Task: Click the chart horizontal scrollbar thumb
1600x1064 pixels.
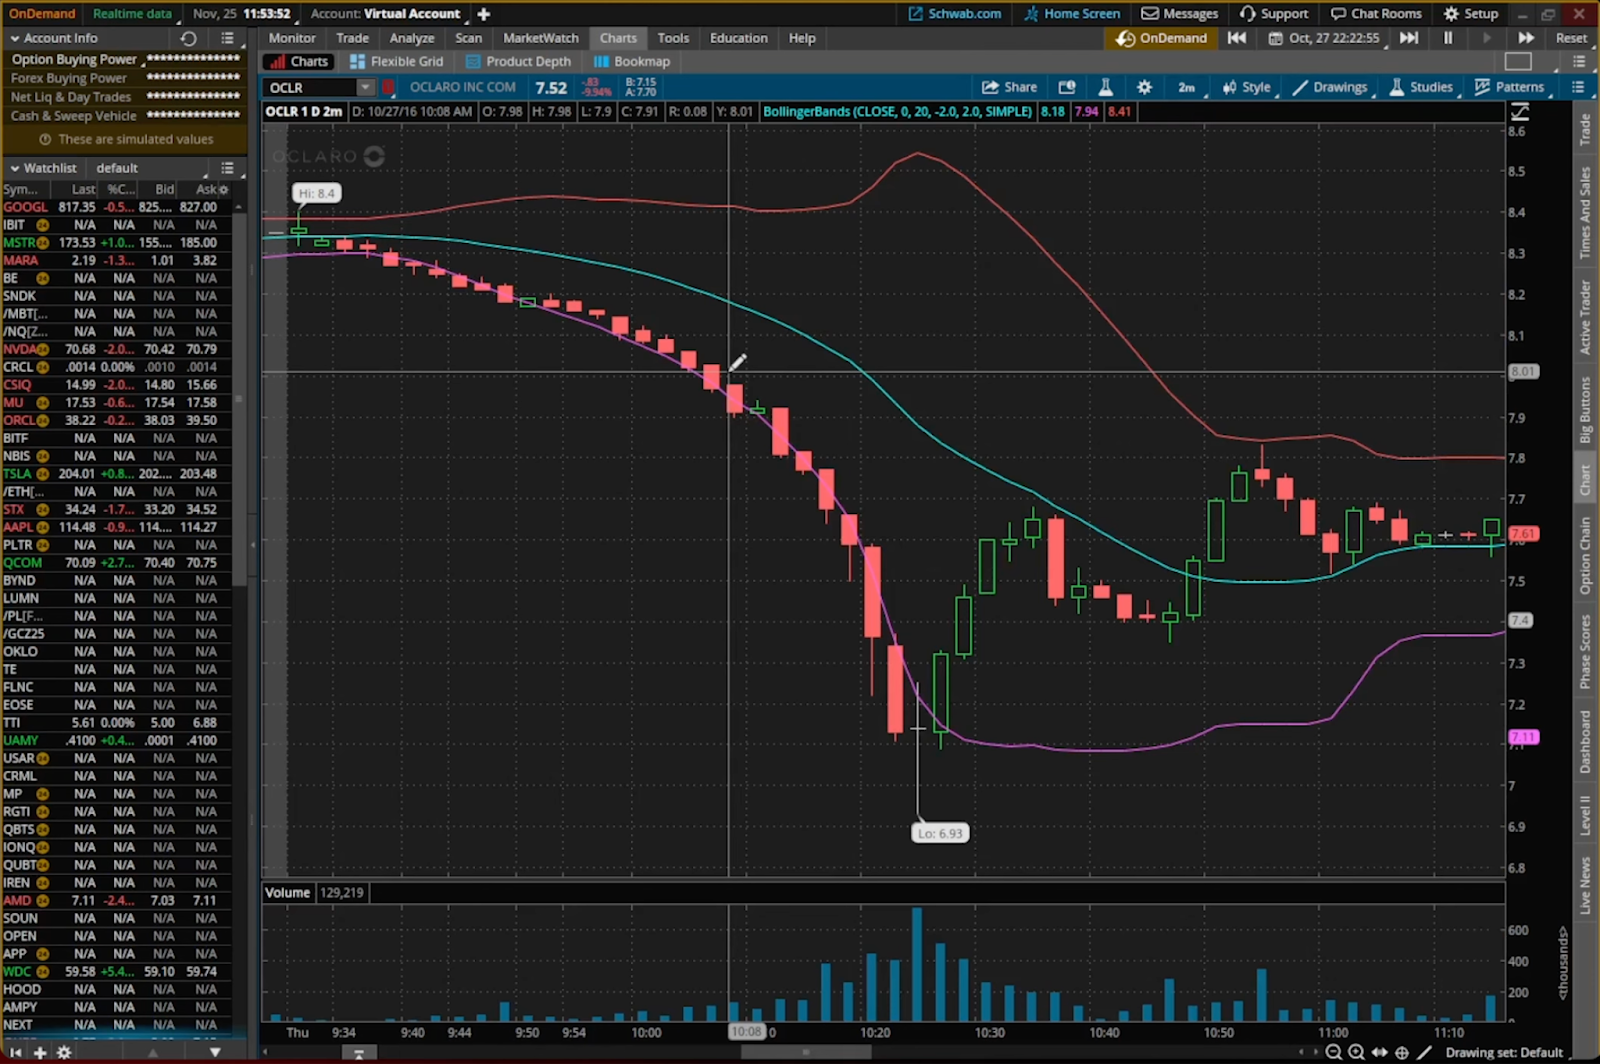Action: coord(806,1052)
